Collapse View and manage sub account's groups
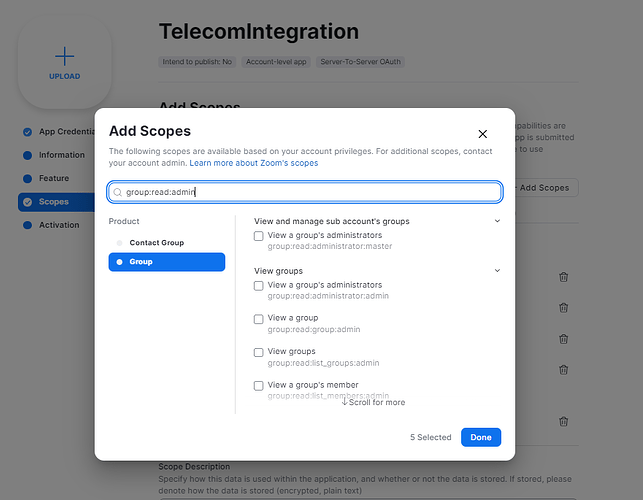 point(497,220)
